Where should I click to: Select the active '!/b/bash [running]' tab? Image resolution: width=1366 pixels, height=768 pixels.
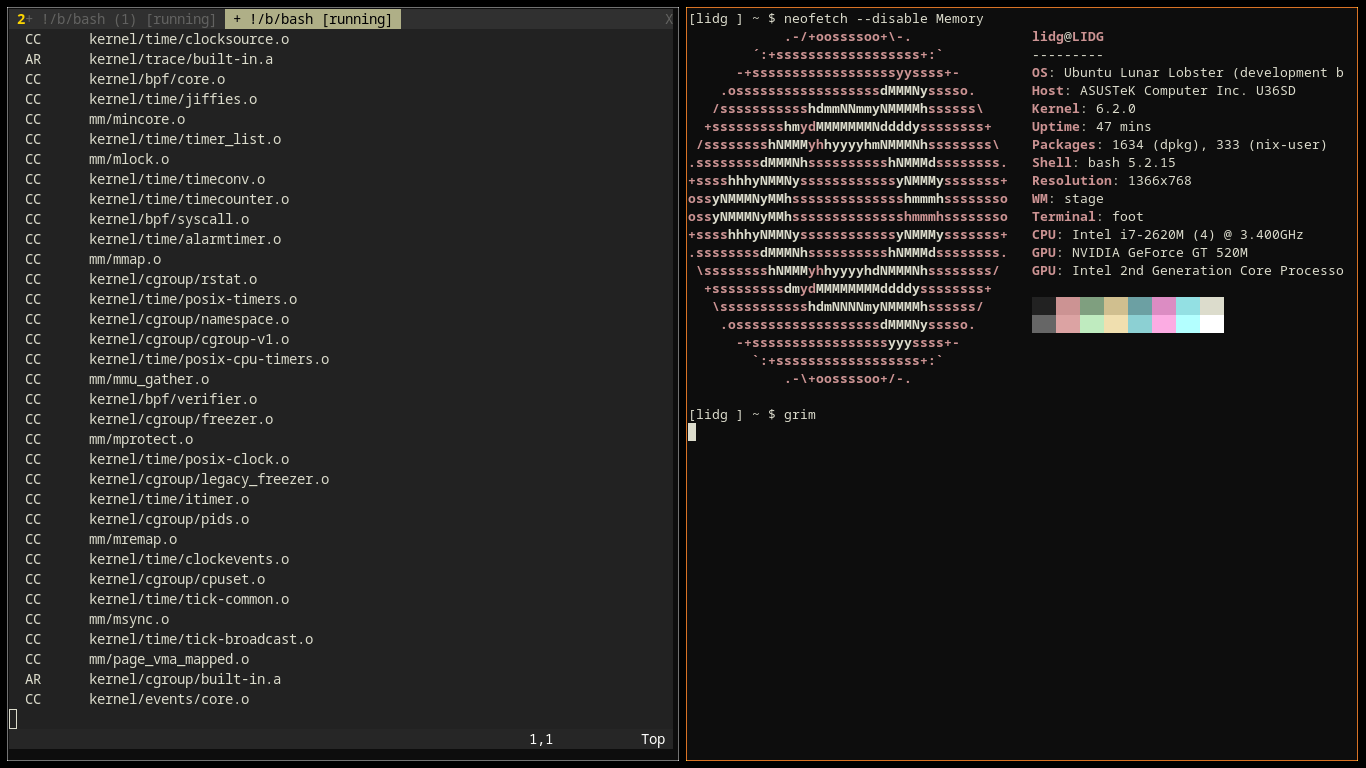coord(313,19)
